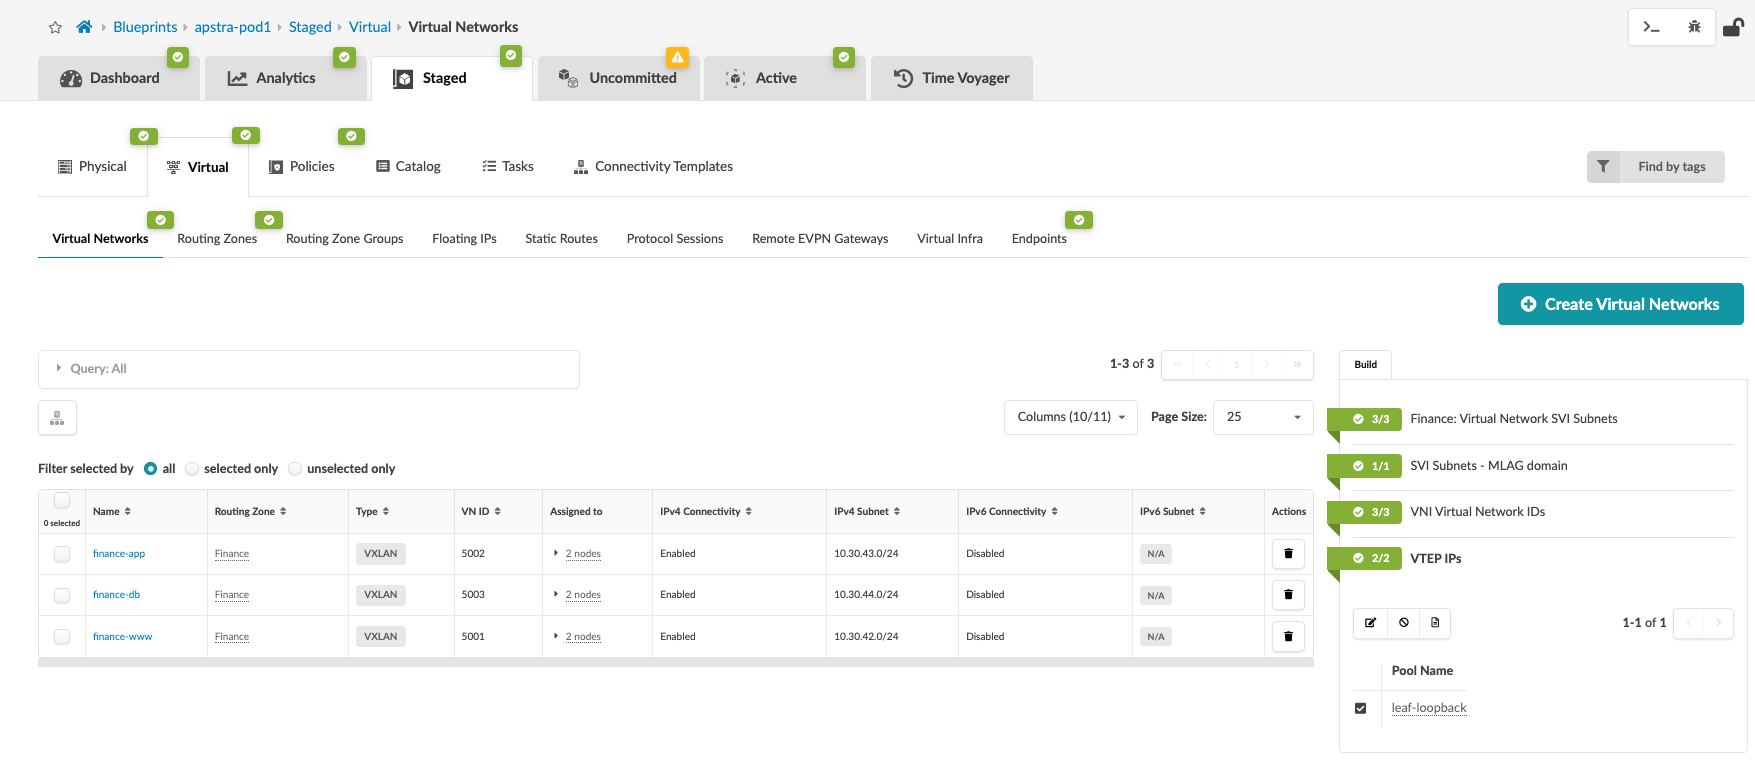Screen dimensions: 1755x762
Task: Open the Page Size 25 dropdown
Action: (x=1263, y=417)
